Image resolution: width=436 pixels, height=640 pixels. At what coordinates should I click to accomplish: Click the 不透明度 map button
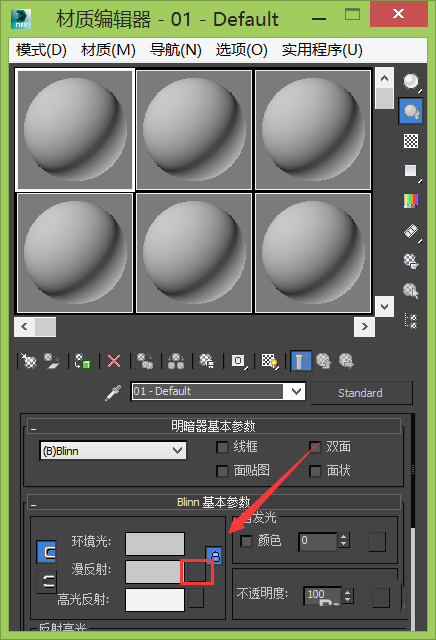[381, 598]
